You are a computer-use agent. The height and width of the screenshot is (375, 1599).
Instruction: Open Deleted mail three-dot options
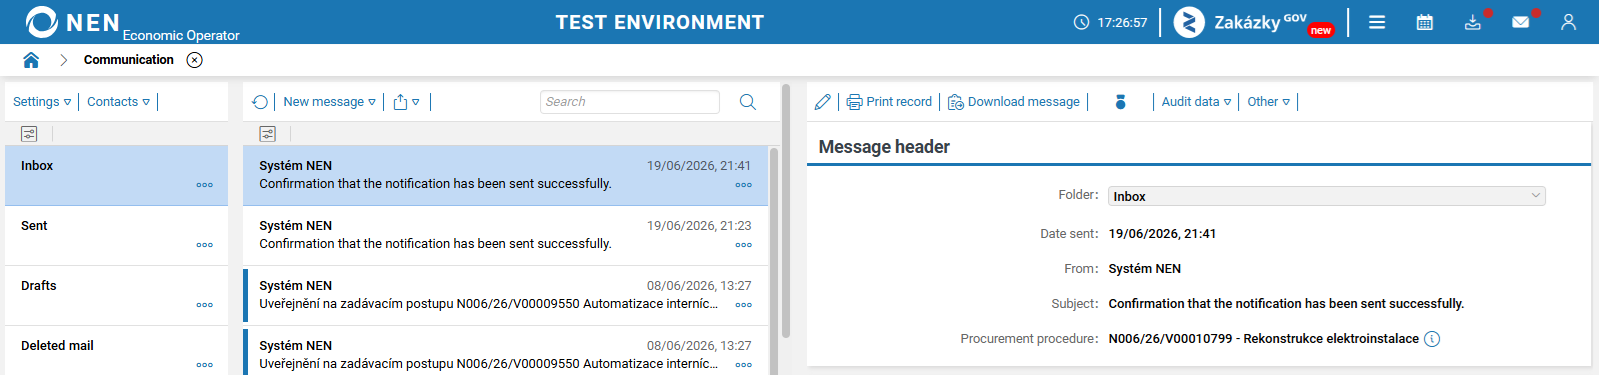pos(205,365)
